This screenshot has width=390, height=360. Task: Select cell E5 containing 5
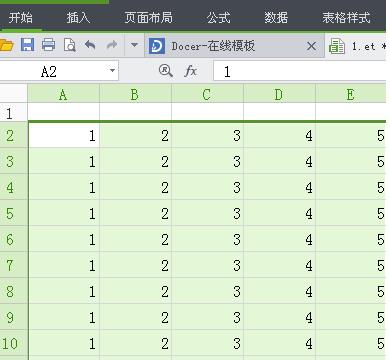click(x=351, y=213)
